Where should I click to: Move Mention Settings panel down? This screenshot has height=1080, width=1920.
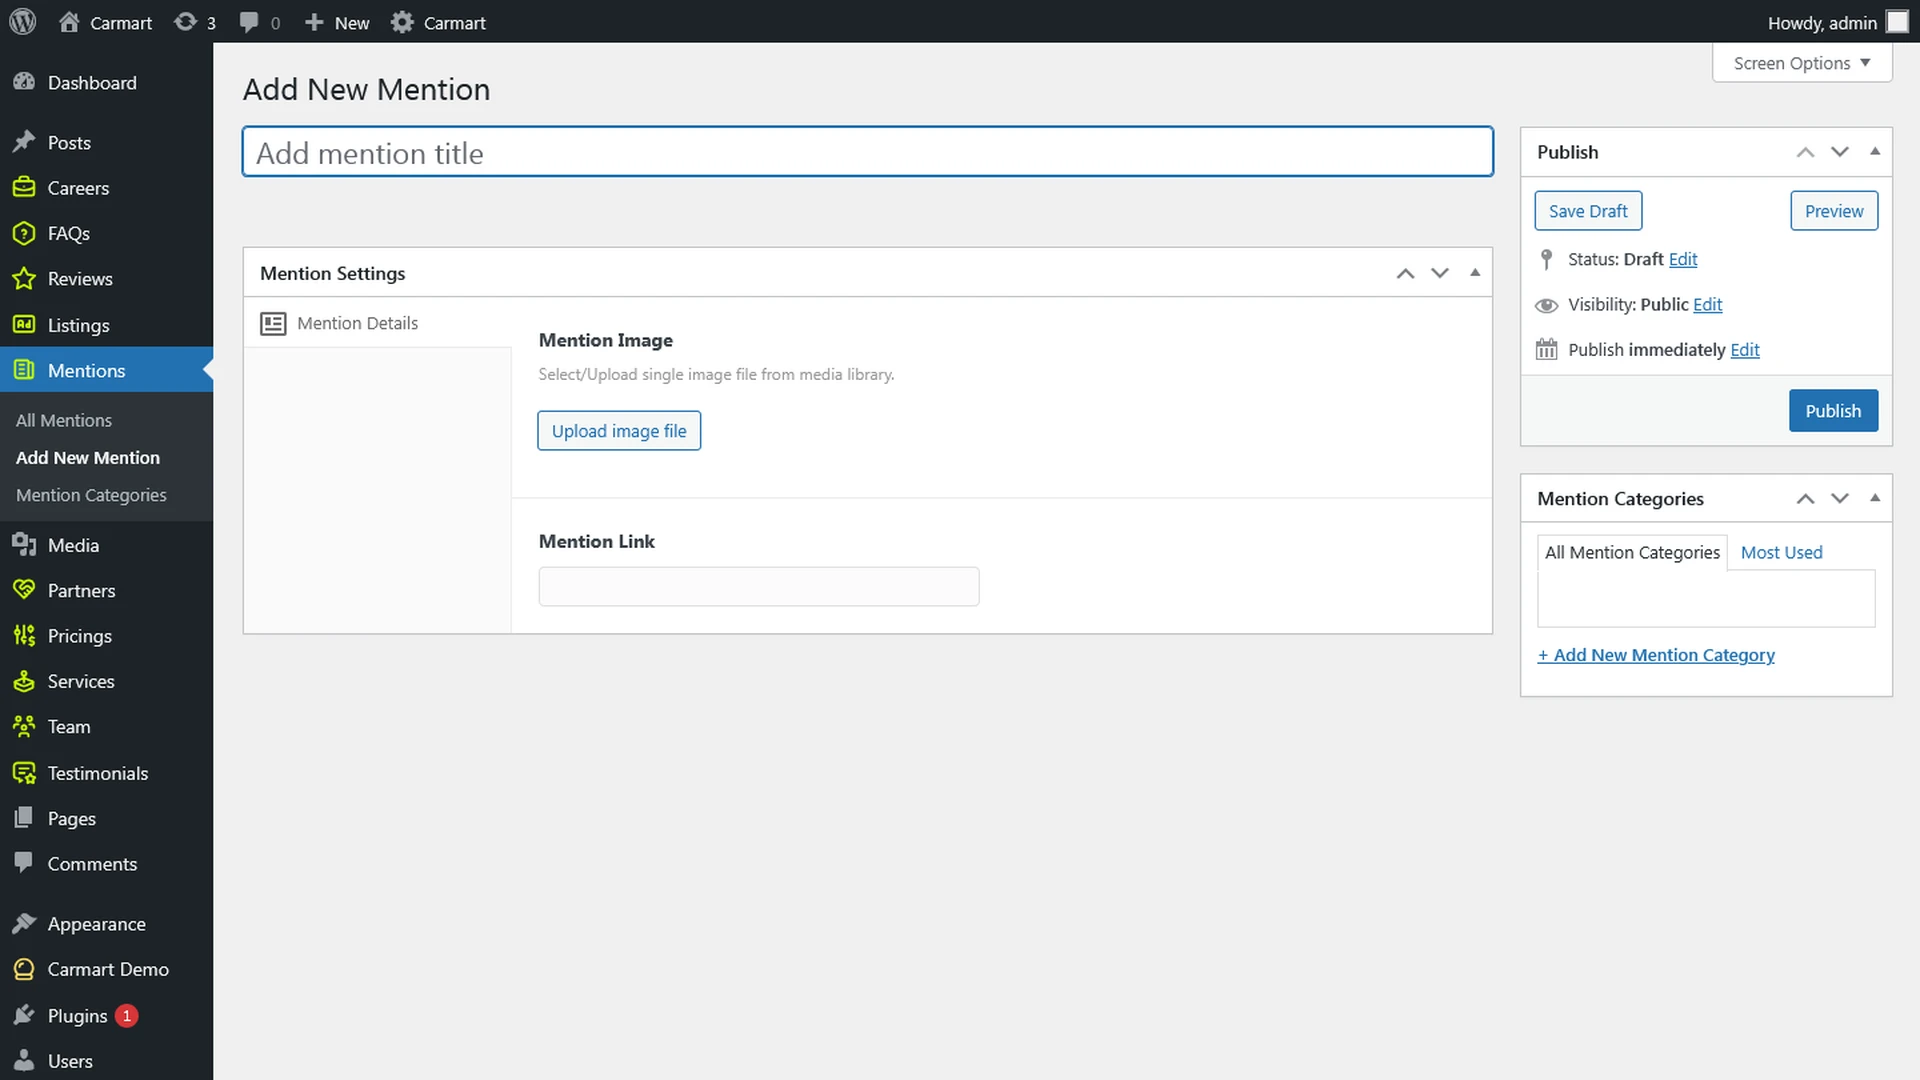1440,273
